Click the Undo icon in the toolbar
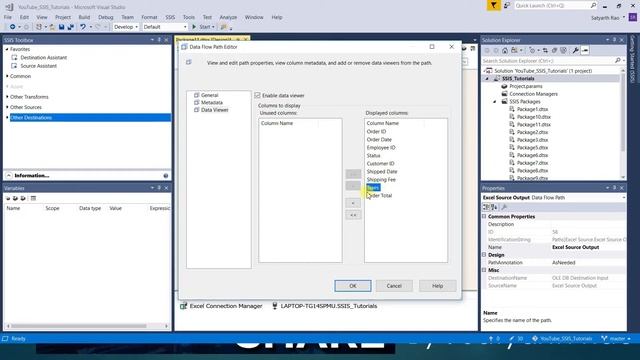Image resolution: width=640 pixels, height=360 pixels. click(x=83, y=27)
